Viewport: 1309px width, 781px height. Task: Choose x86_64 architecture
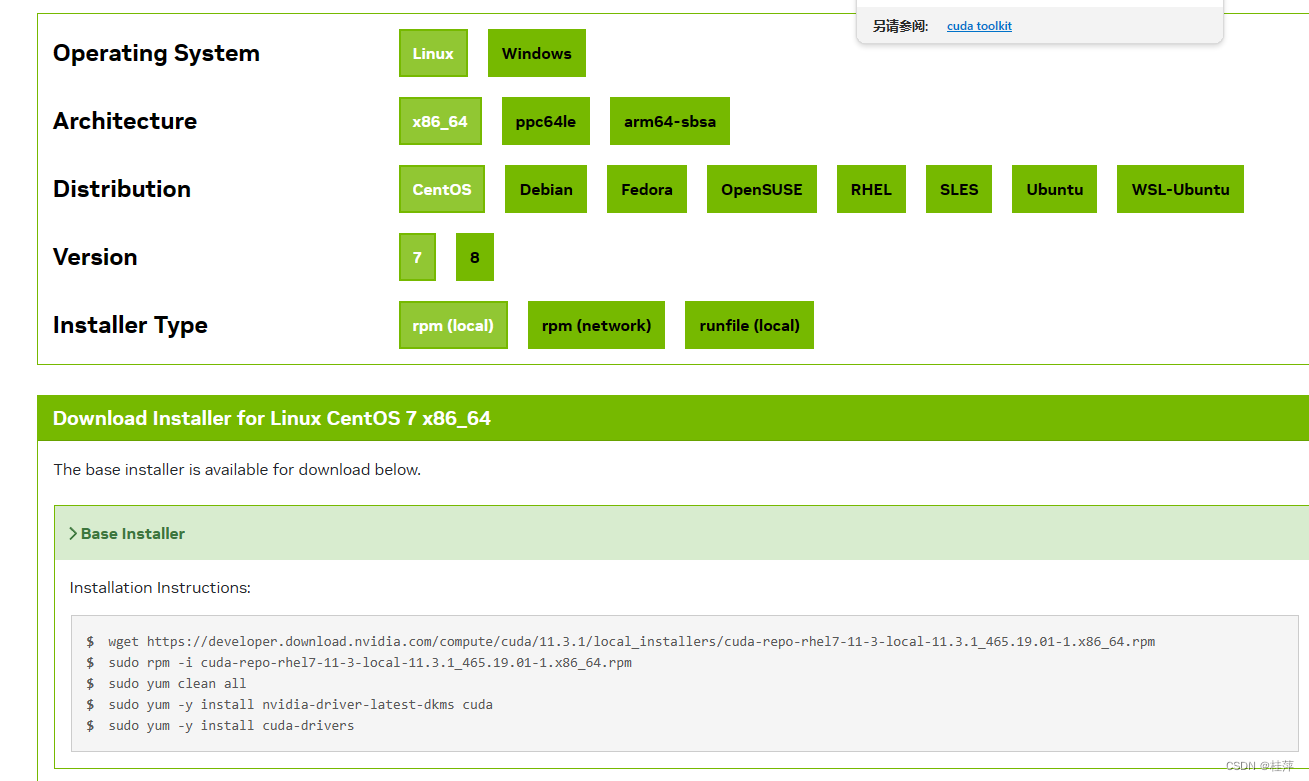click(x=440, y=121)
